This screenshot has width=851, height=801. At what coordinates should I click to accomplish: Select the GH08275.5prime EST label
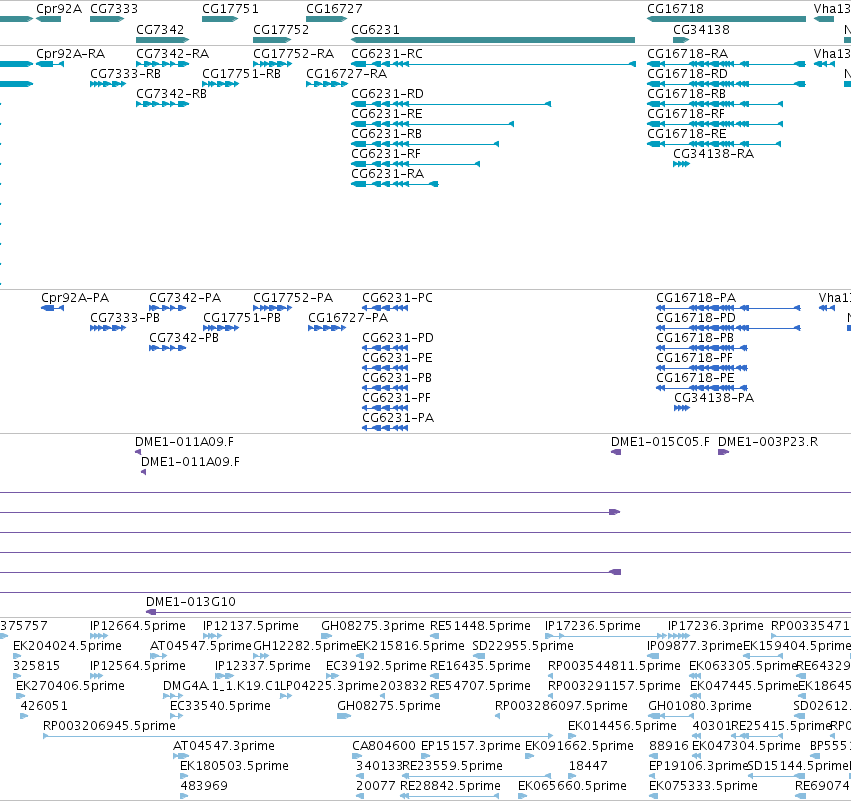389,706
